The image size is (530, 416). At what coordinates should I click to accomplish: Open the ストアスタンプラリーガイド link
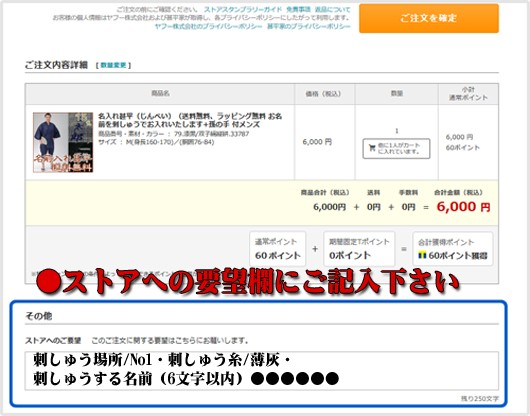click(243, 9)
